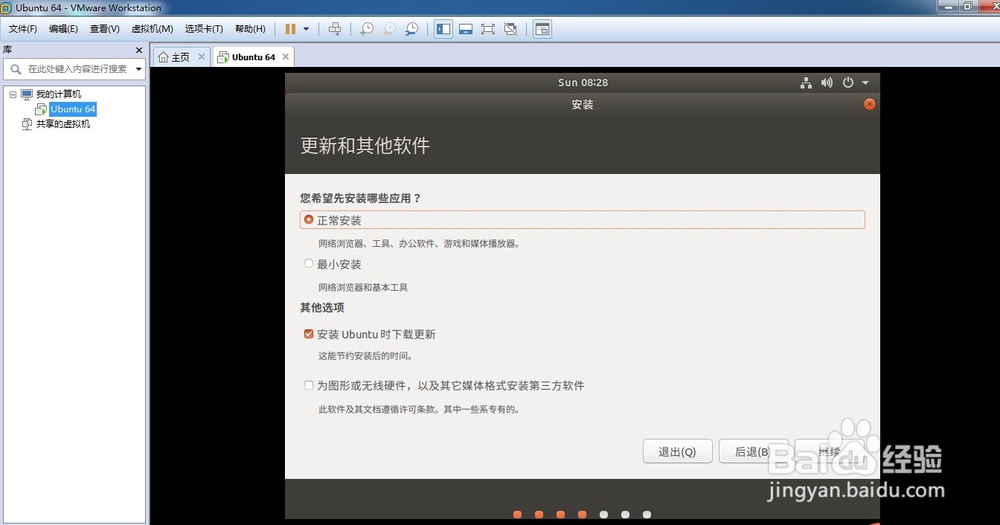Select the 最小安装 radio option
Image resolution: width=1000 pixels, height=525 pixels.
click(309, 263)
